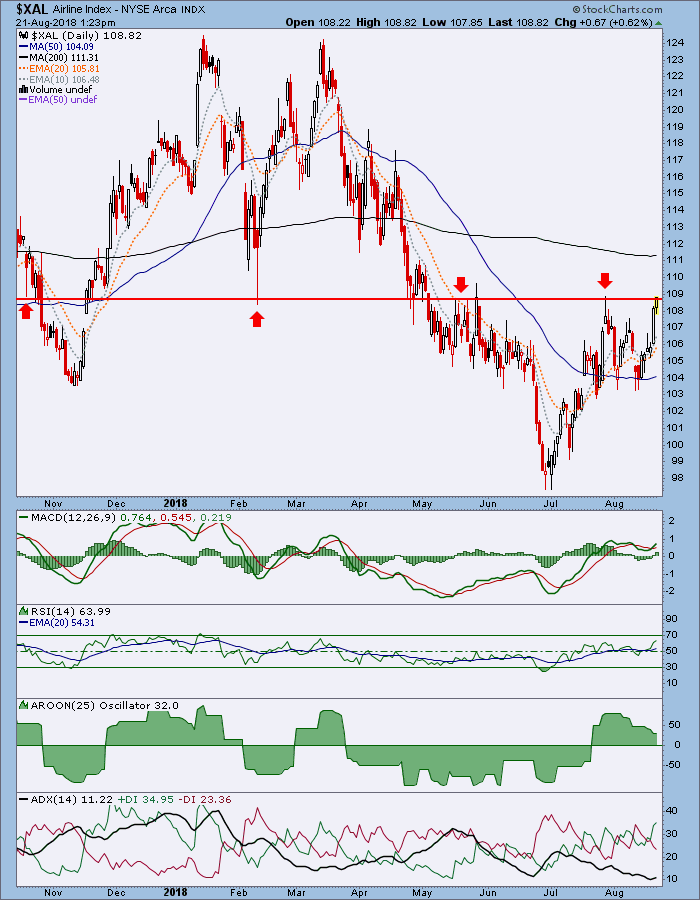Click the MA(200) 111.31 legend entry
Image resolution: width=700 pixels, height=900 pixels.
(63, 57)
